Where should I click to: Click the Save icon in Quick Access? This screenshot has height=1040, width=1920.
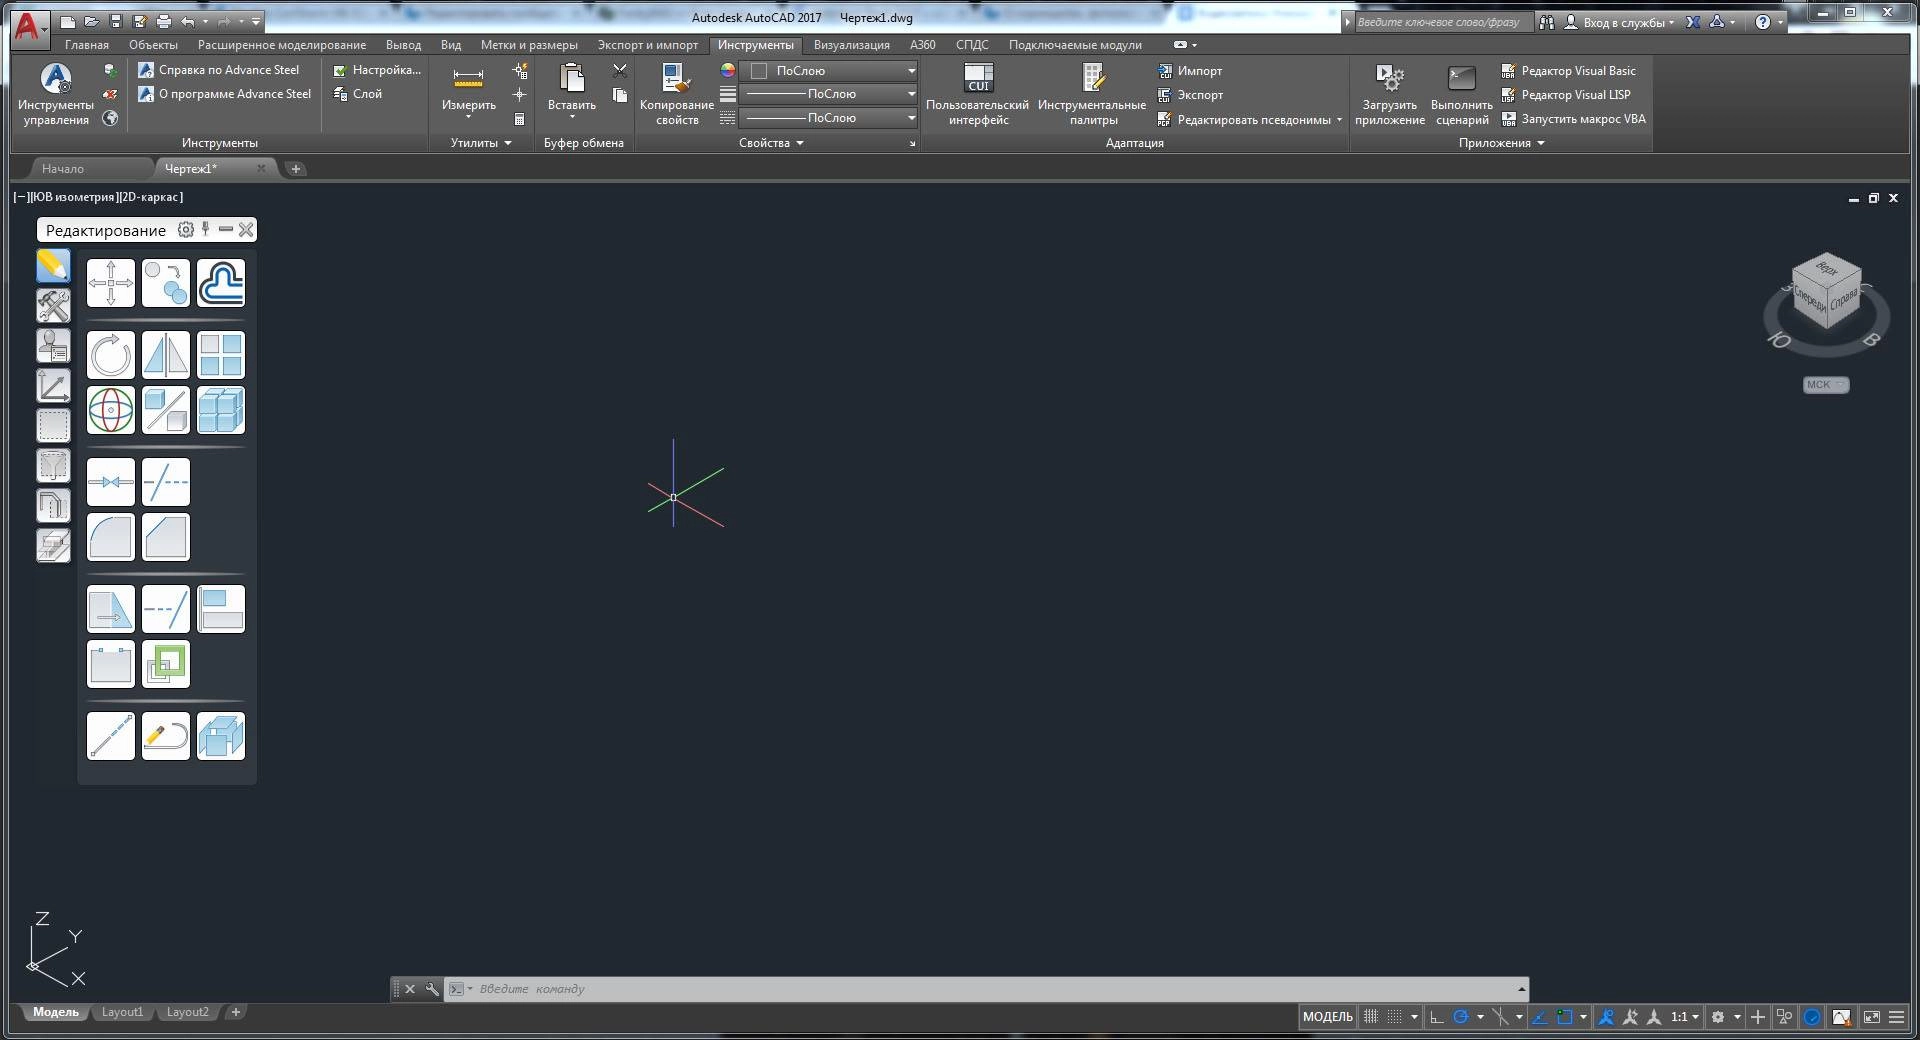click(116, 21)
